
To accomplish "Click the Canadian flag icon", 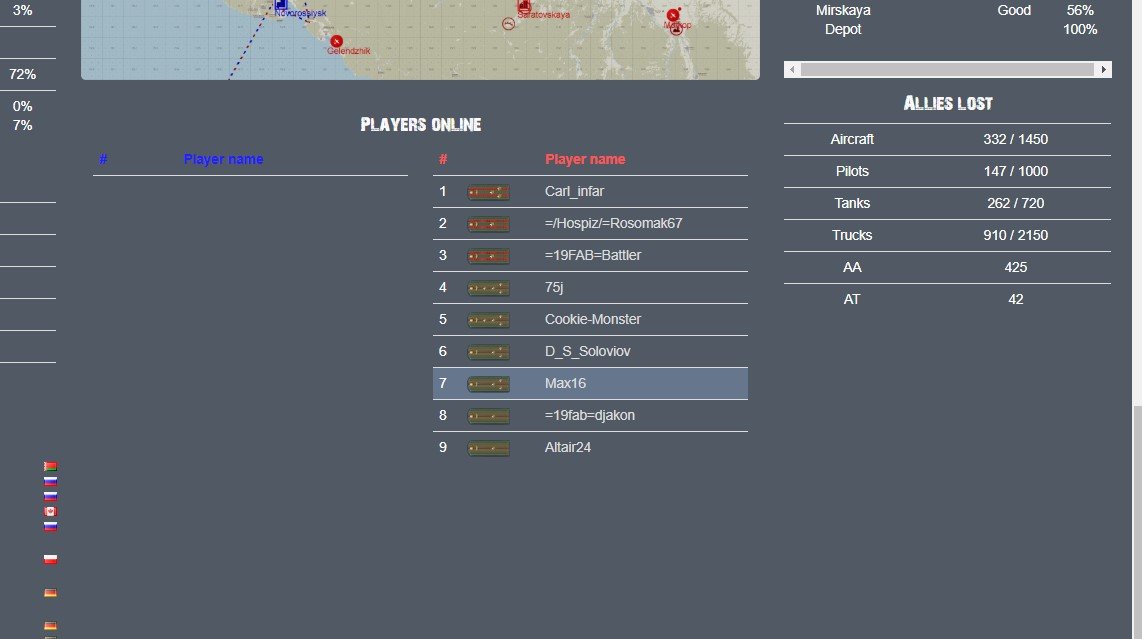I will [50, 511].
